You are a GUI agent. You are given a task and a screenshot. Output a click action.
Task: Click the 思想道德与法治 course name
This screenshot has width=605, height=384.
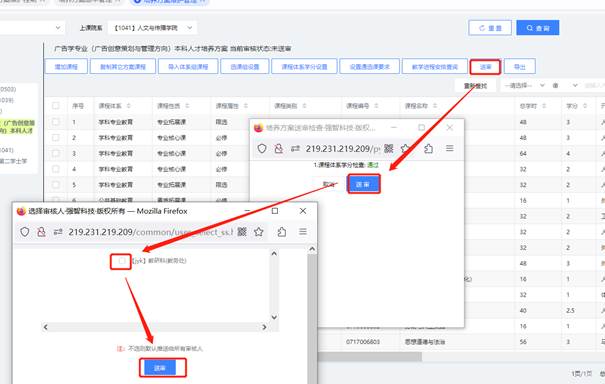424,342
